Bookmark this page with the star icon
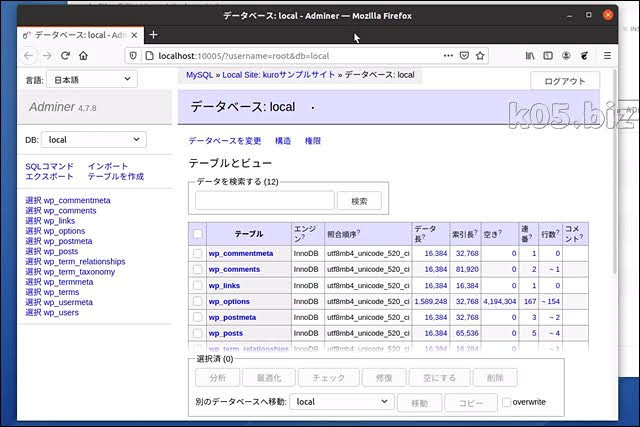The height and width of the screenshot is (427, 640). click(x=480, y=56)
